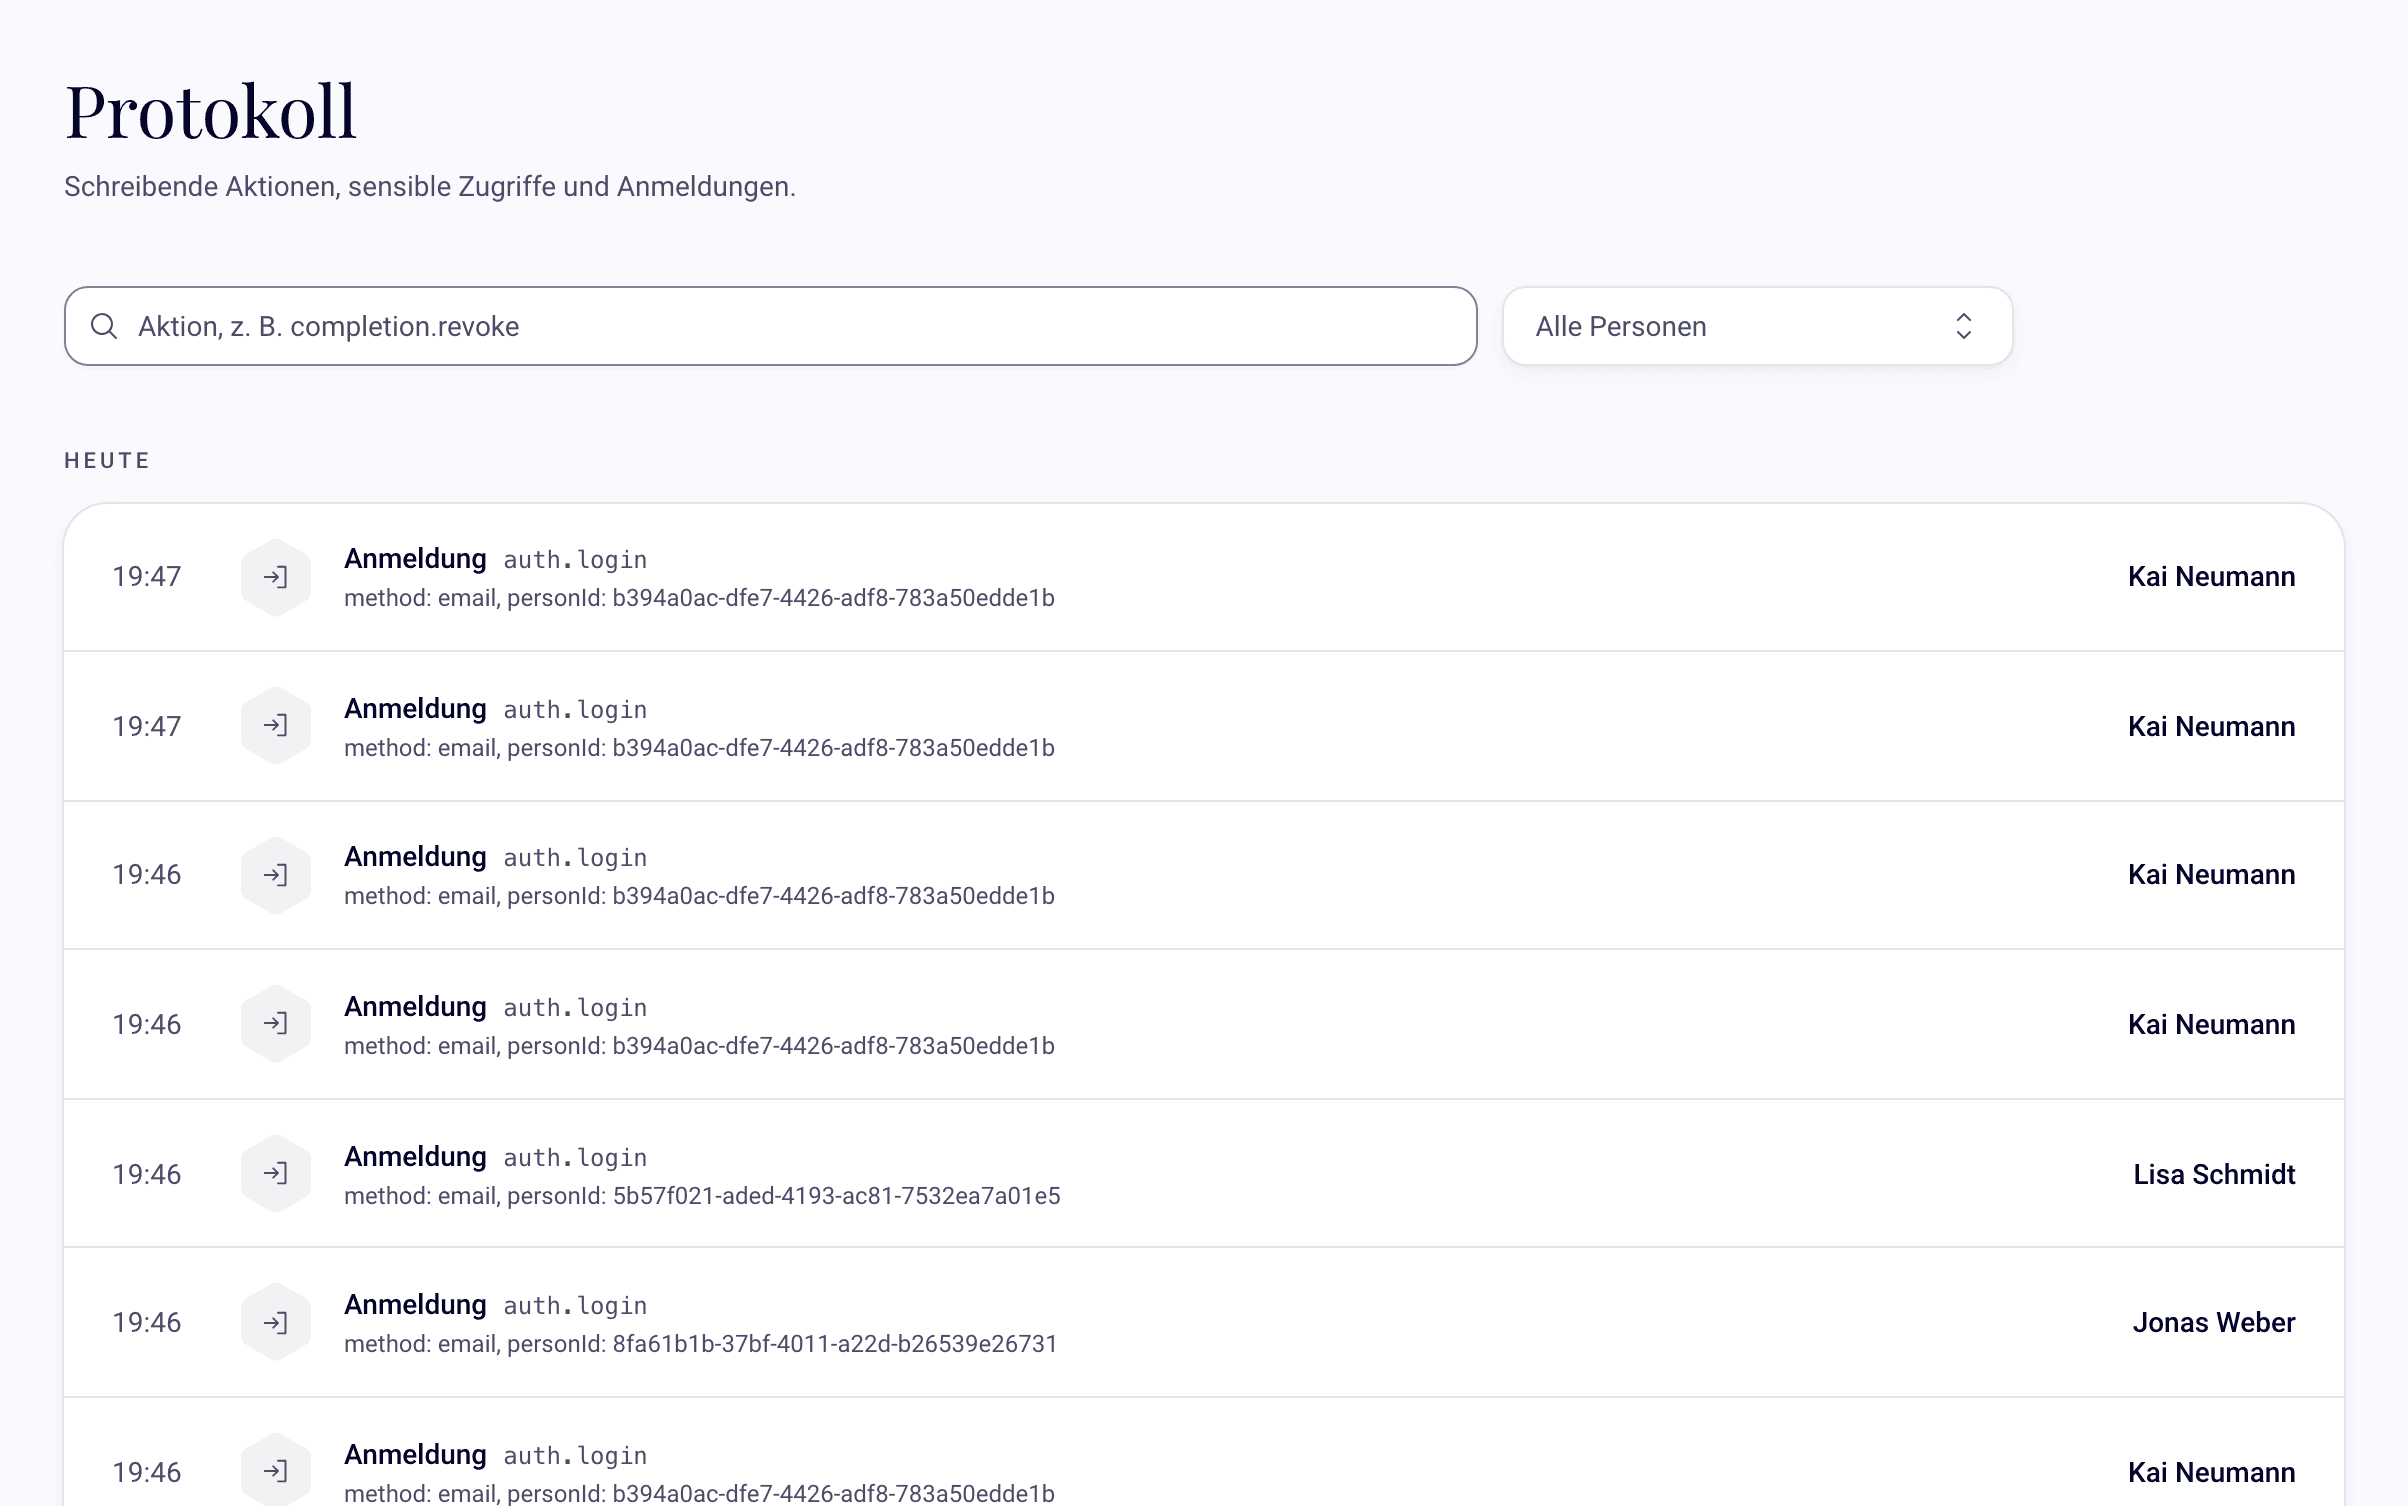Click the login icon of the topmost log entry
Screen dimensions: 2408x1506
pos(276,577)
